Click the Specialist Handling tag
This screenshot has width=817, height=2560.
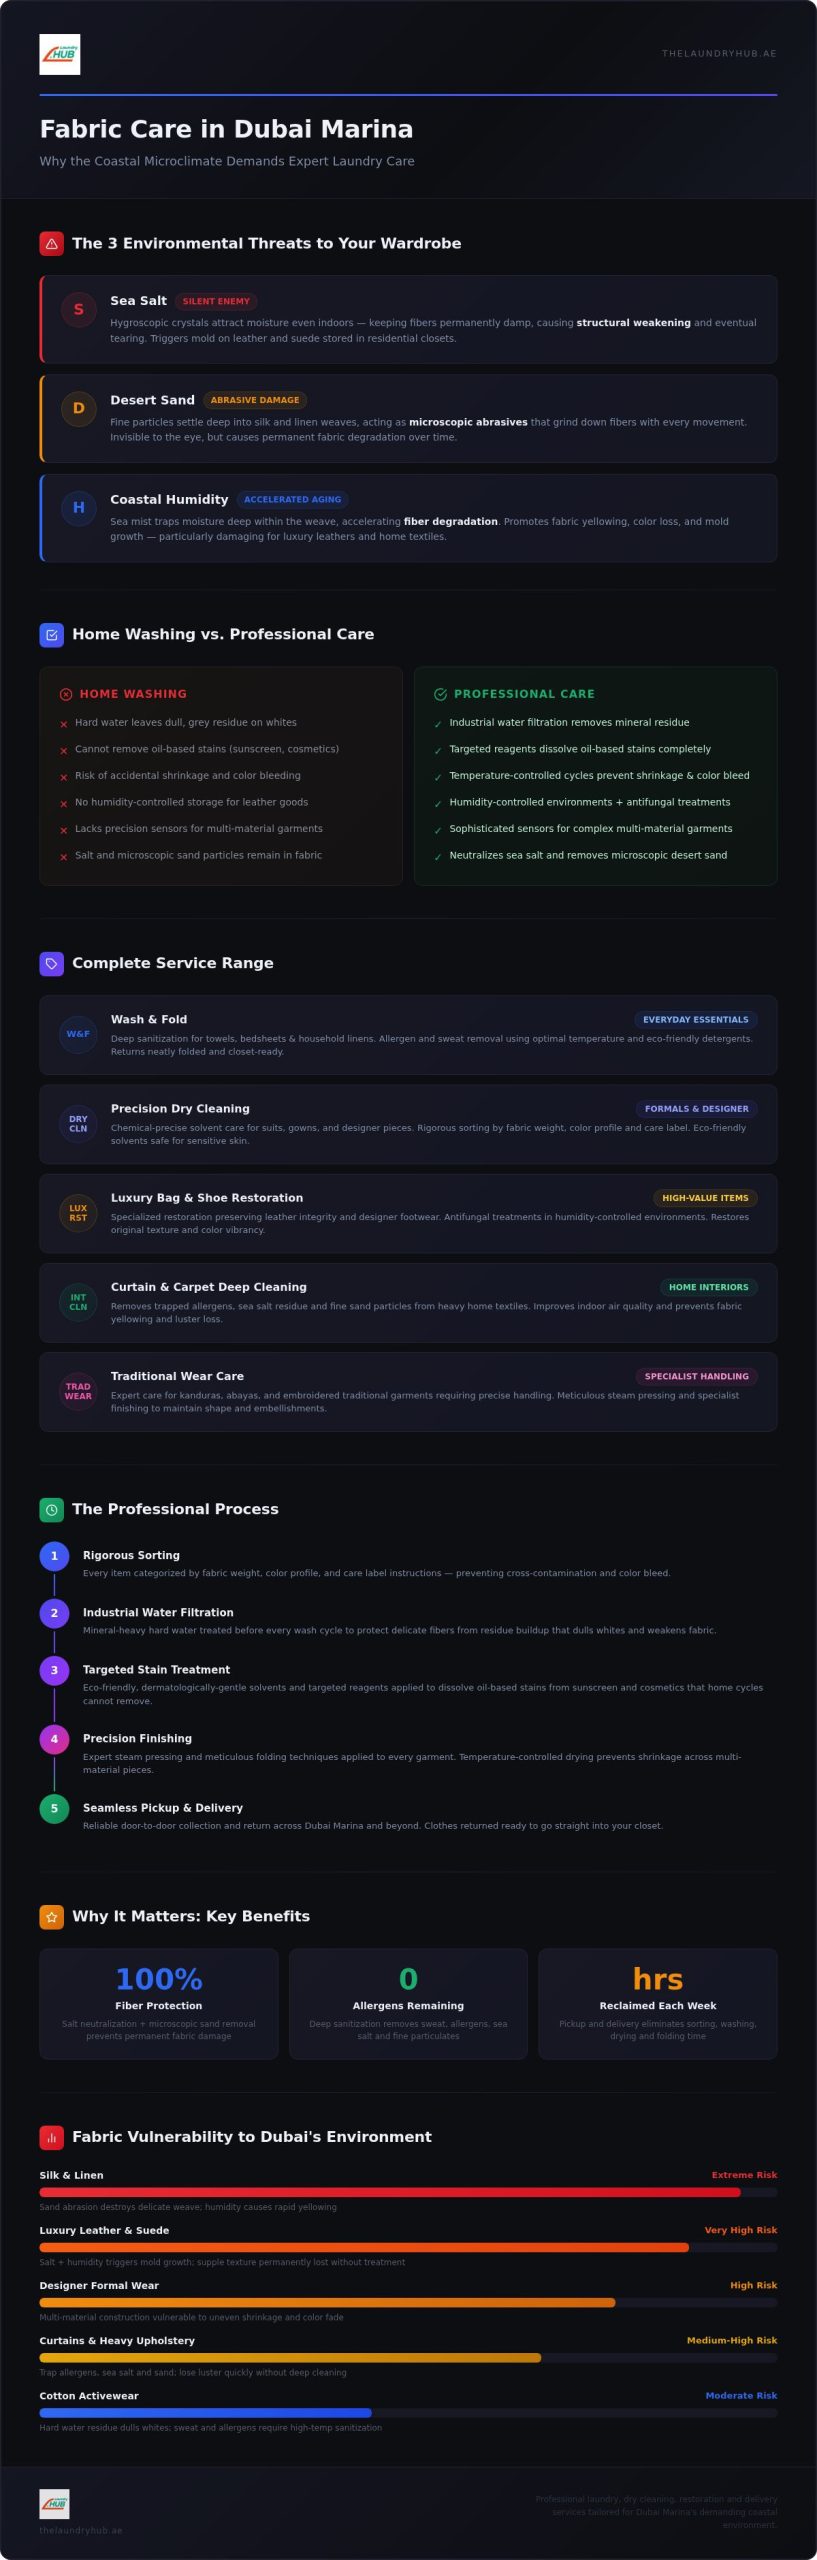(x=697, y=1377)
